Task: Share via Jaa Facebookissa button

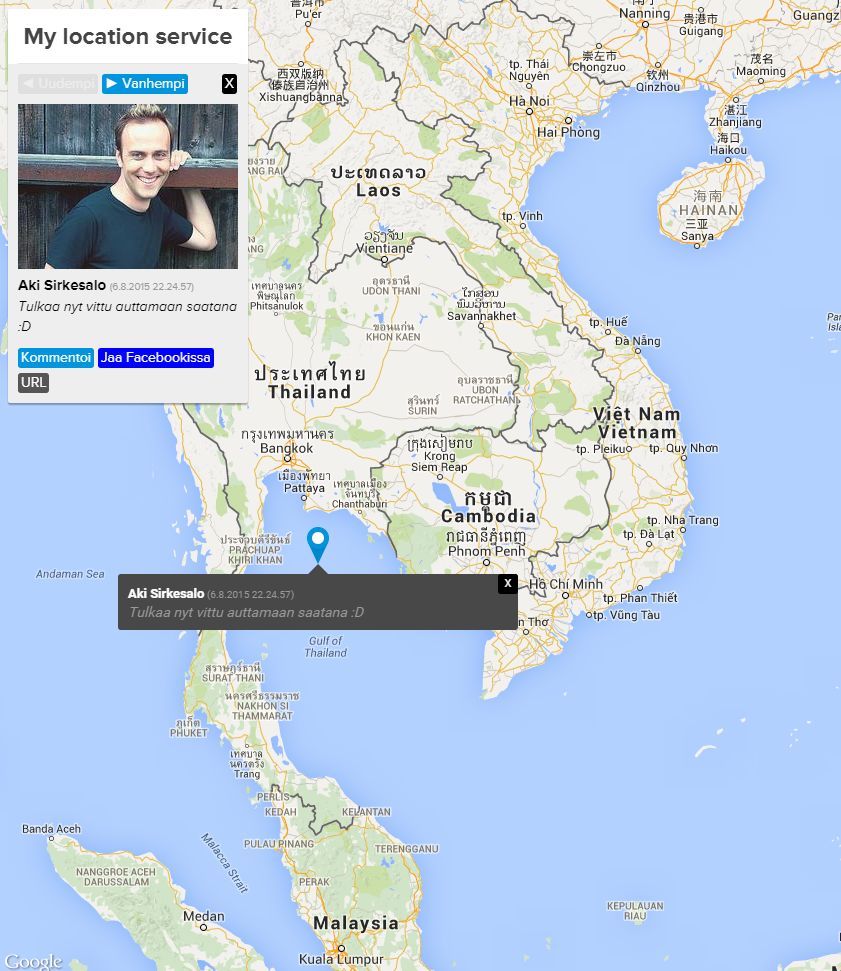Action: pos(155,357)
